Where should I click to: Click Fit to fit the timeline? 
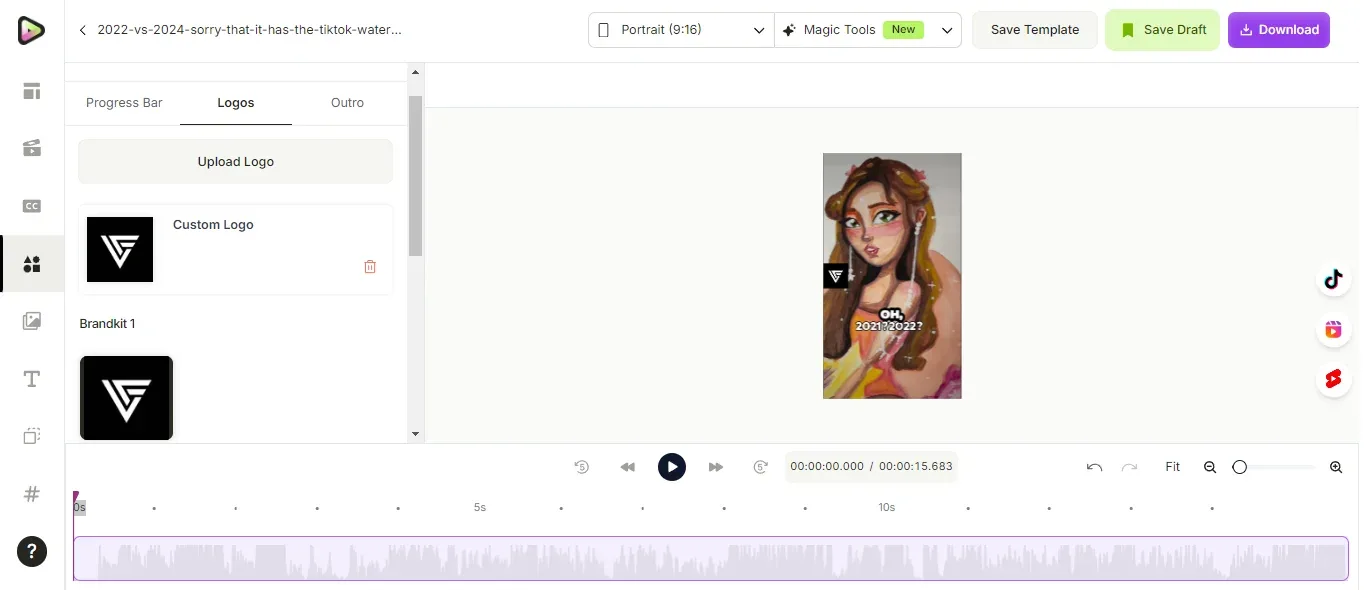pos(1173,467)
